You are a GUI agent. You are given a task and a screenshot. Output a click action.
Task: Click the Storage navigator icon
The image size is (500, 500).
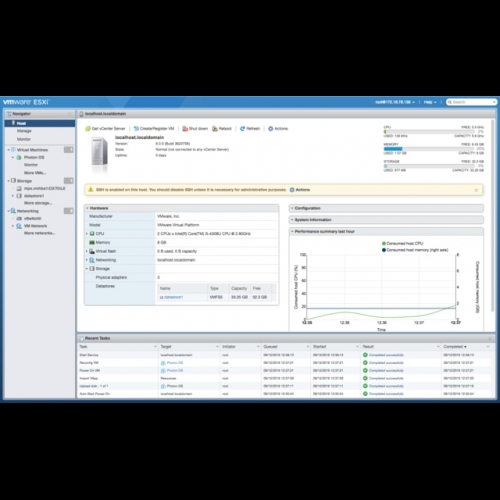coord(13,181)
